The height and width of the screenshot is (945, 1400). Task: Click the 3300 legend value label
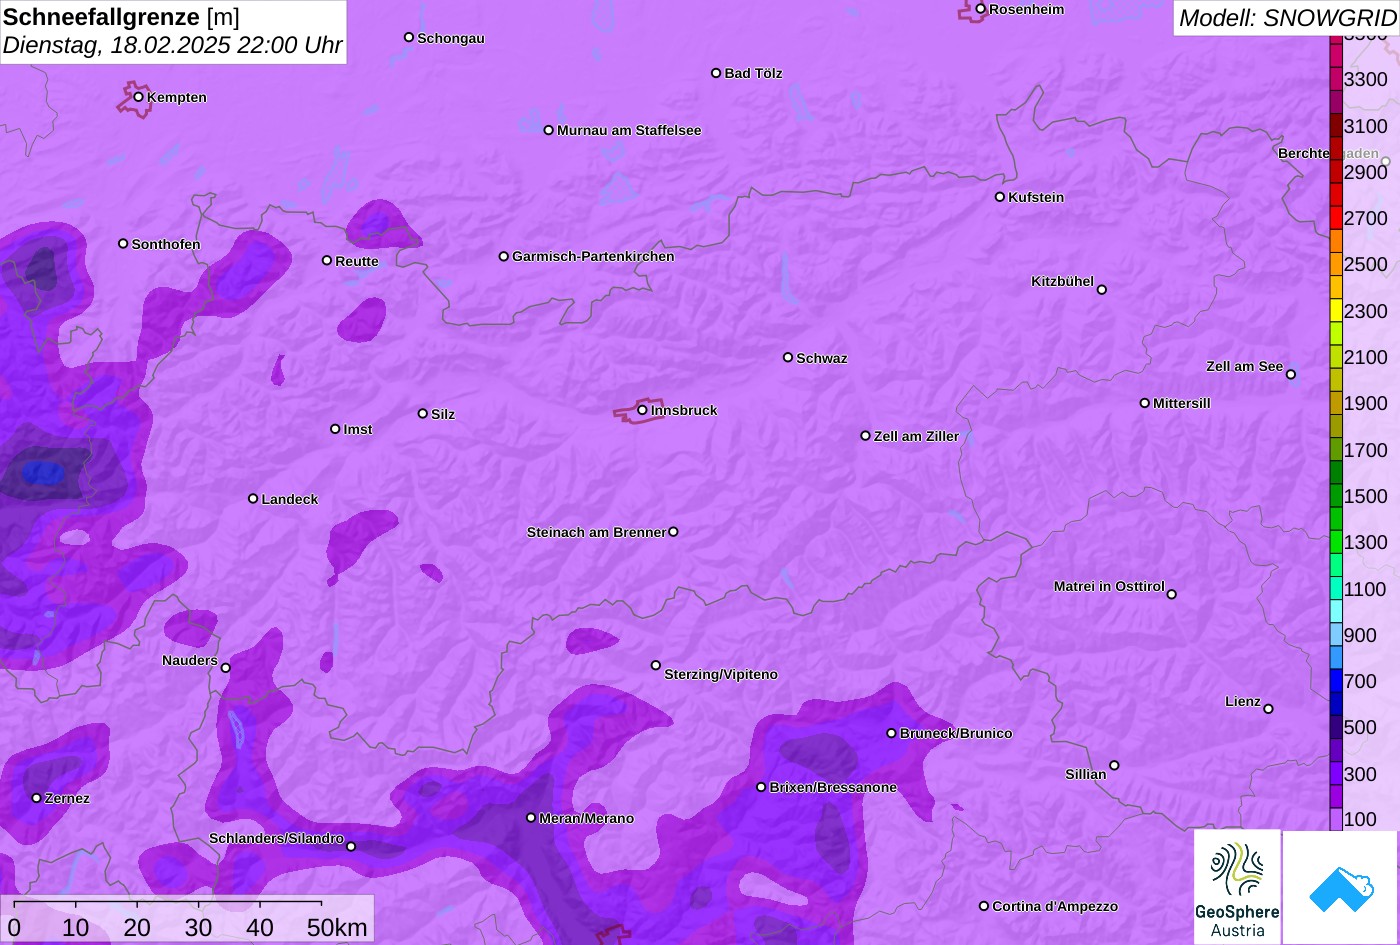pyautogui.click(x=1365, y=79)
